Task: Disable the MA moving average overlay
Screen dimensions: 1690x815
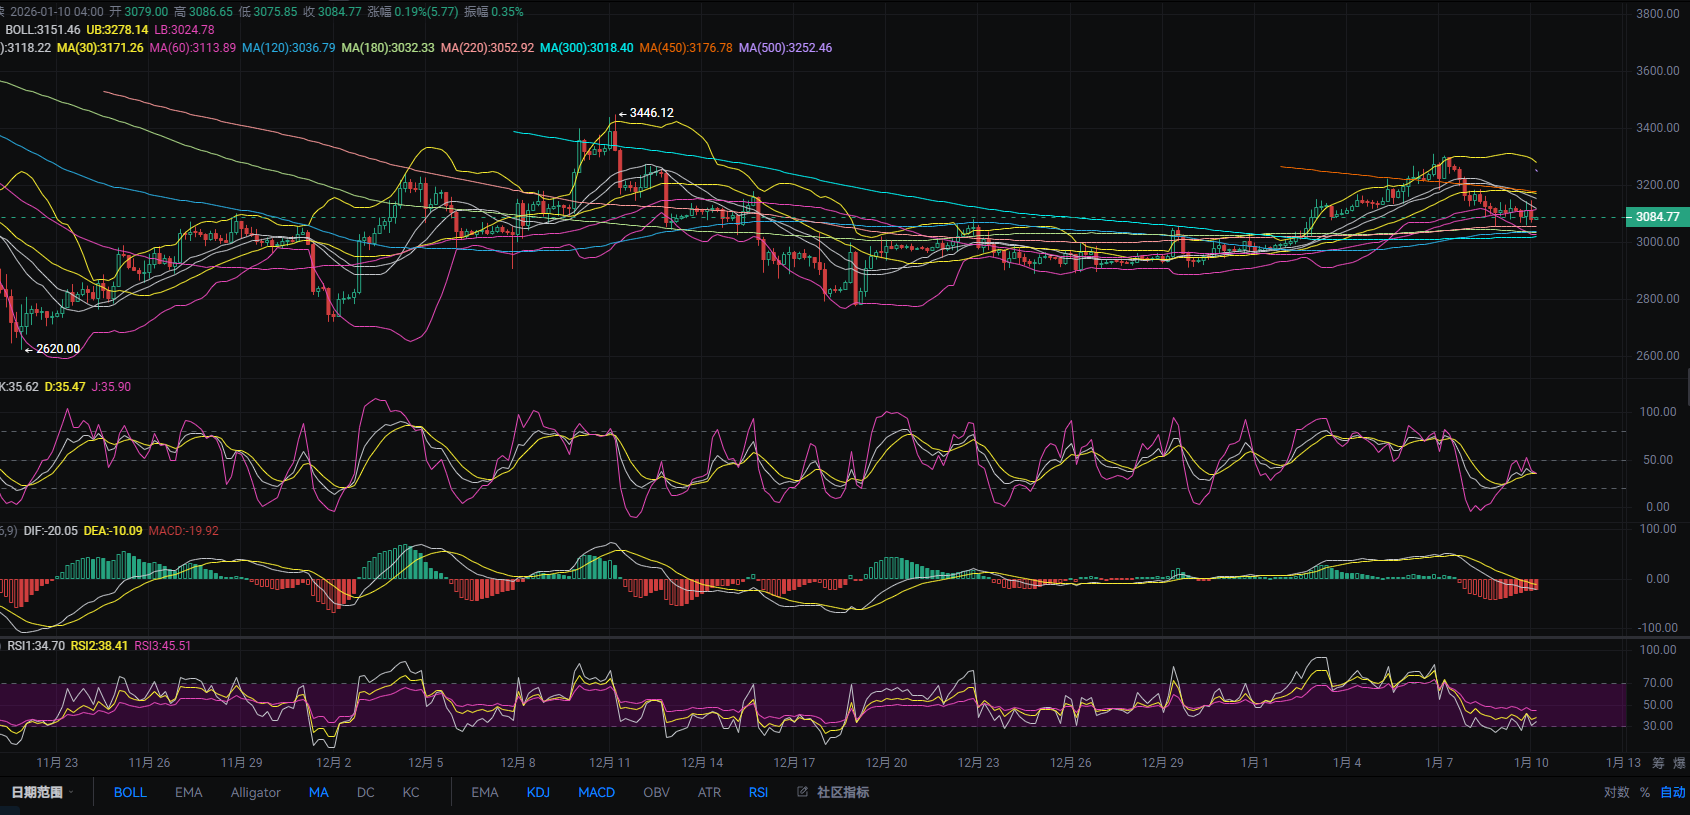Action: click(x=318, y=792)
